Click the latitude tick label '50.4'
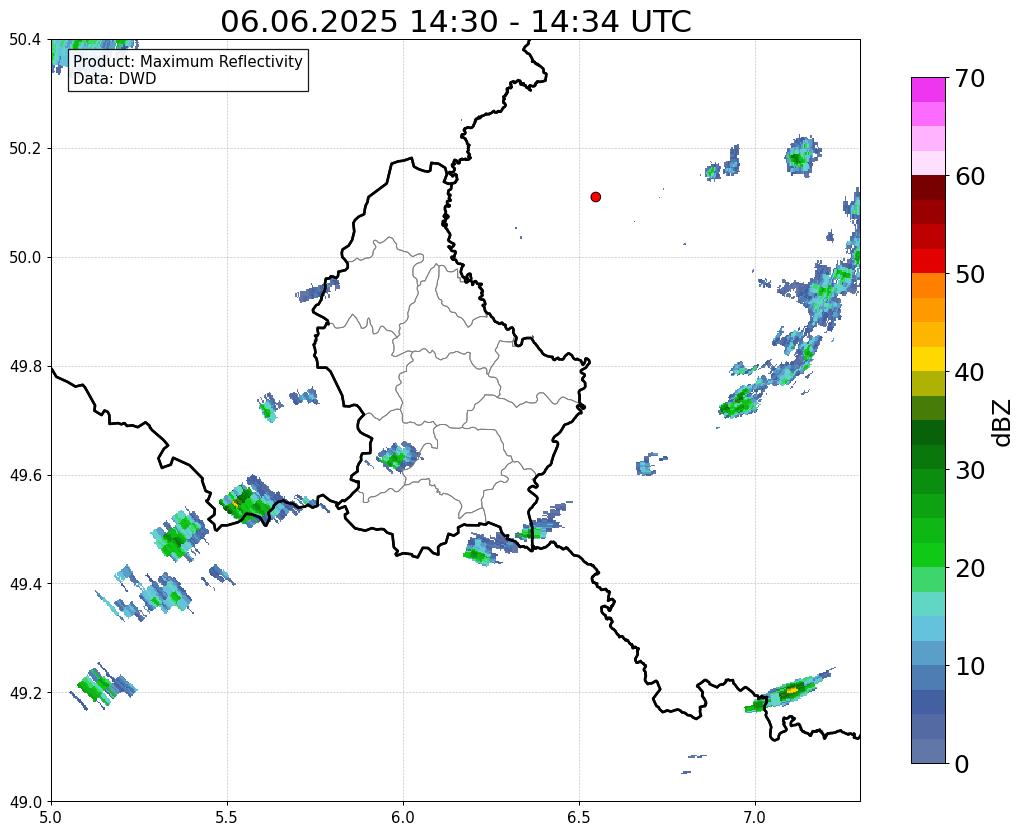The width and height of the screenshot is (1023, 834). [25, 40]
